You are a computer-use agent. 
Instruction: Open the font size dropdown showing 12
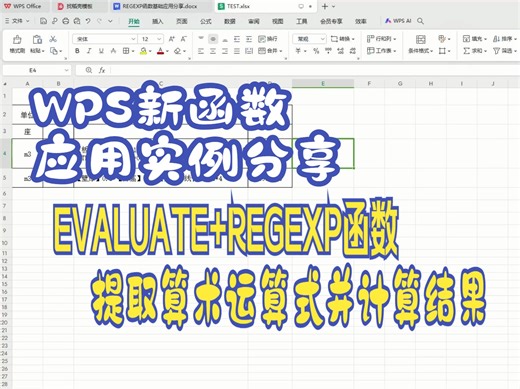coord(159,39)
